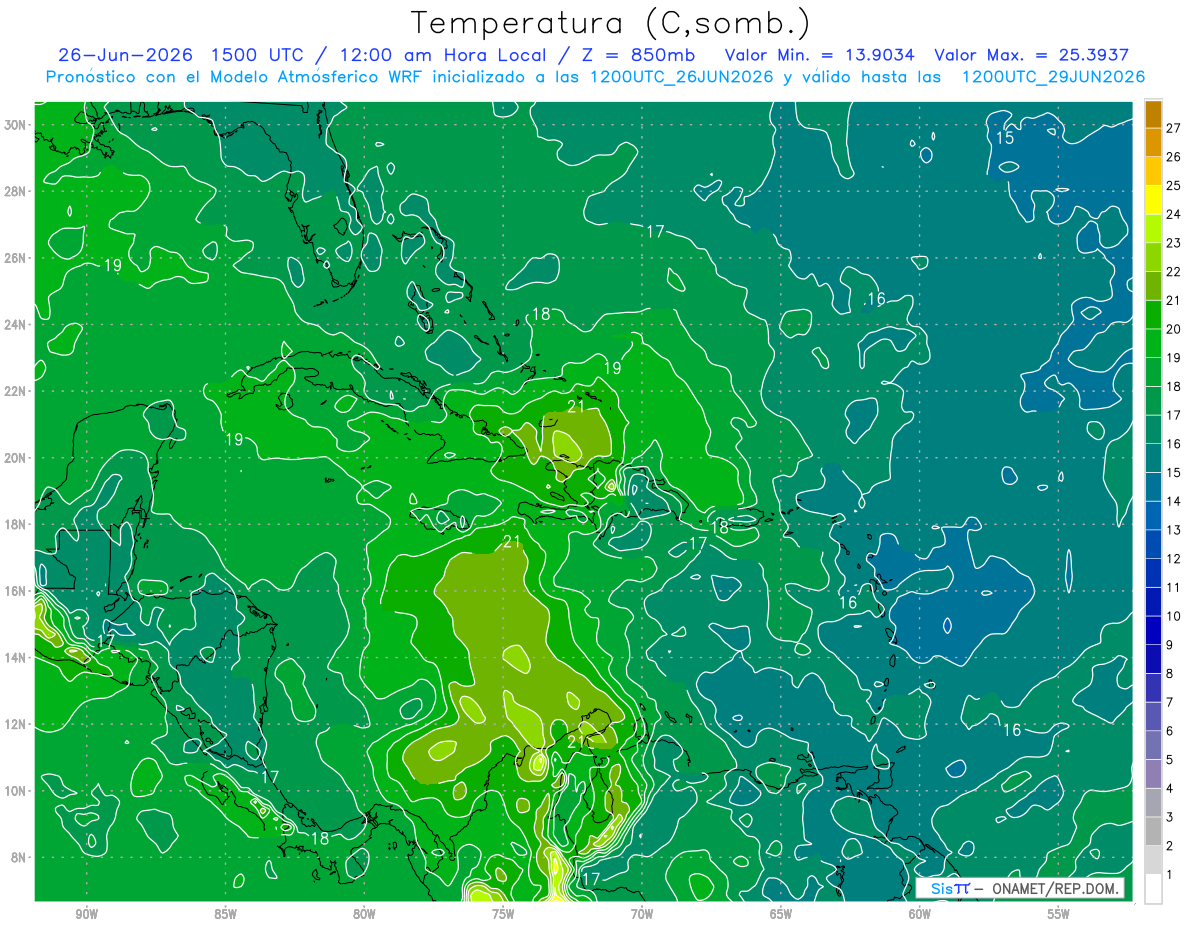Click the "Sisπ" logo text
The width and height of the screenshot is (1200, 927).
951,889
